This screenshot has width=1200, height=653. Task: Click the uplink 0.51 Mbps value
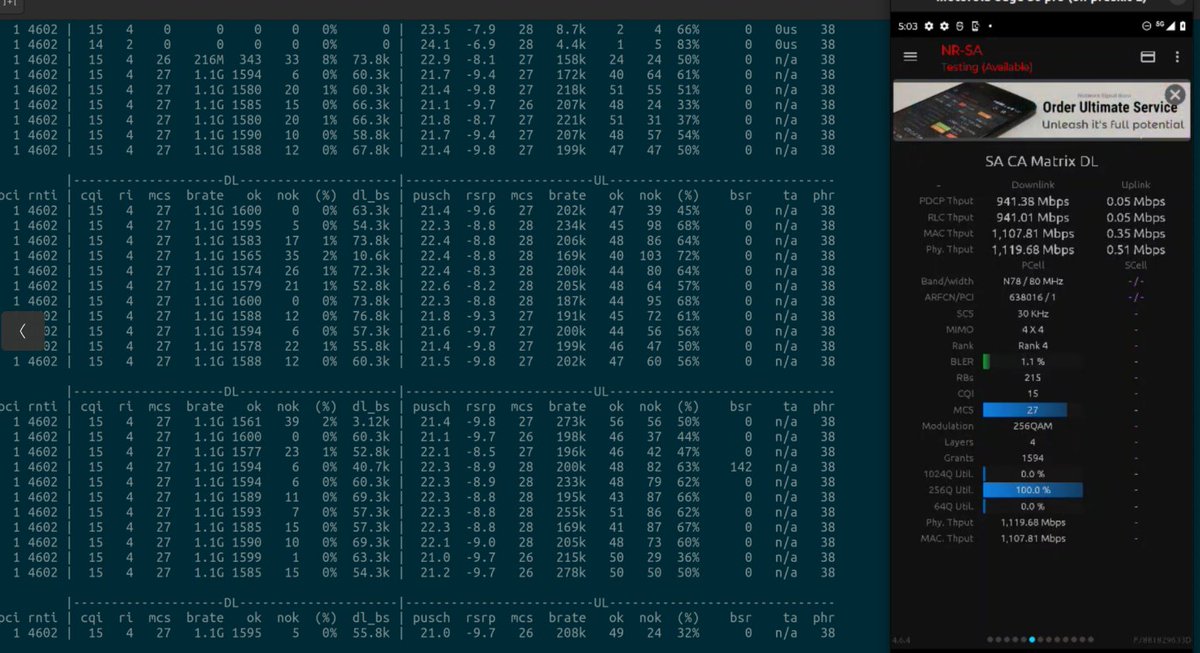1135,249
